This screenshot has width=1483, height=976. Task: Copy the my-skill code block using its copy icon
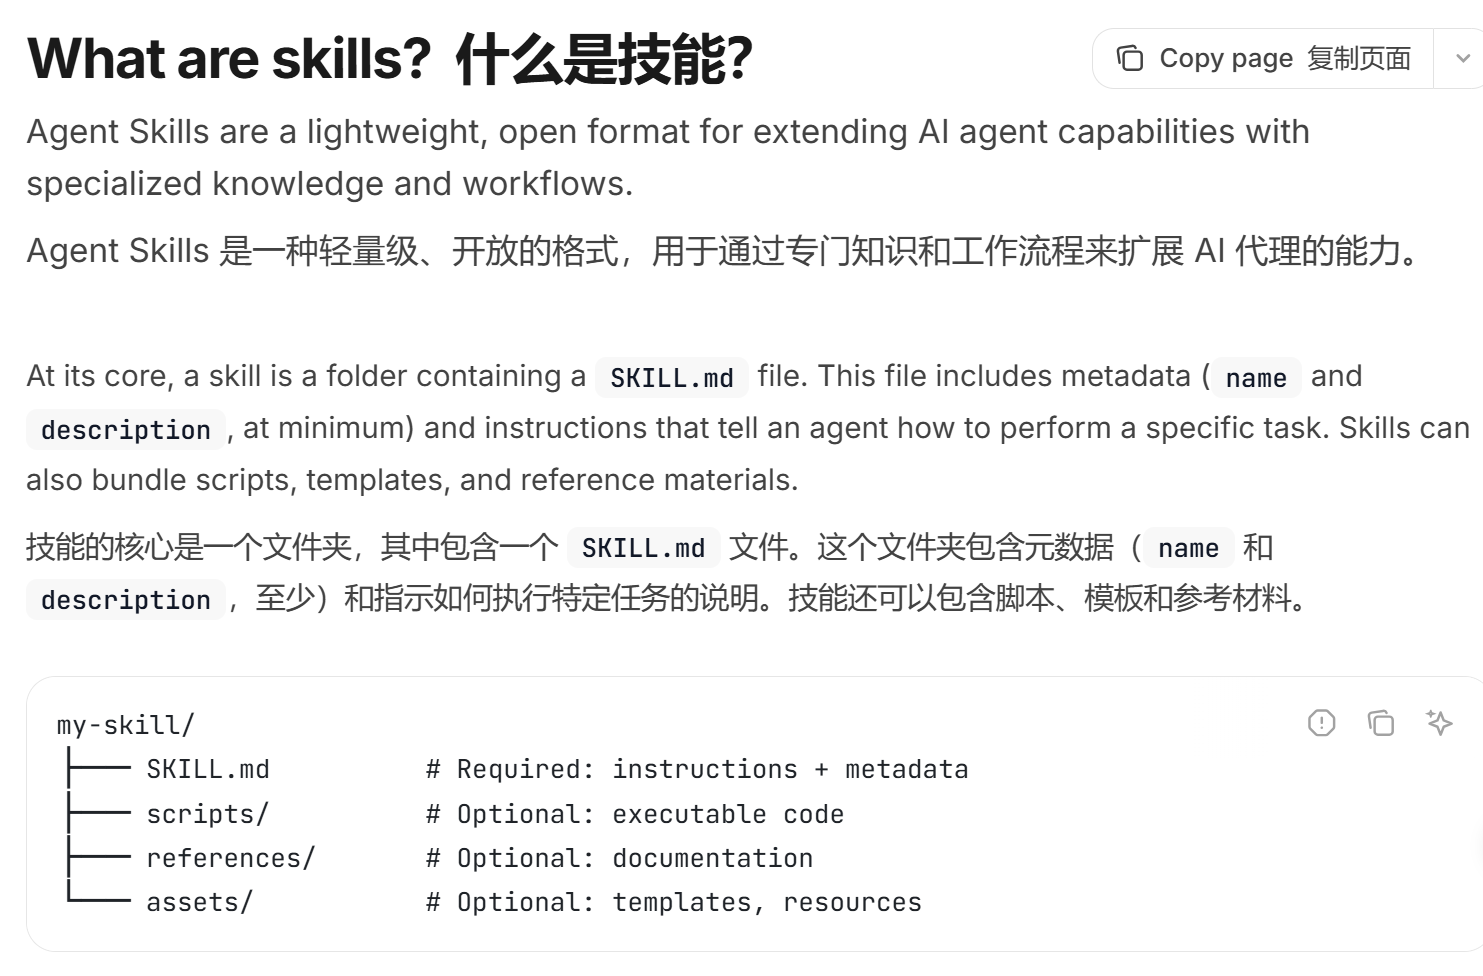pos(1380,722)
